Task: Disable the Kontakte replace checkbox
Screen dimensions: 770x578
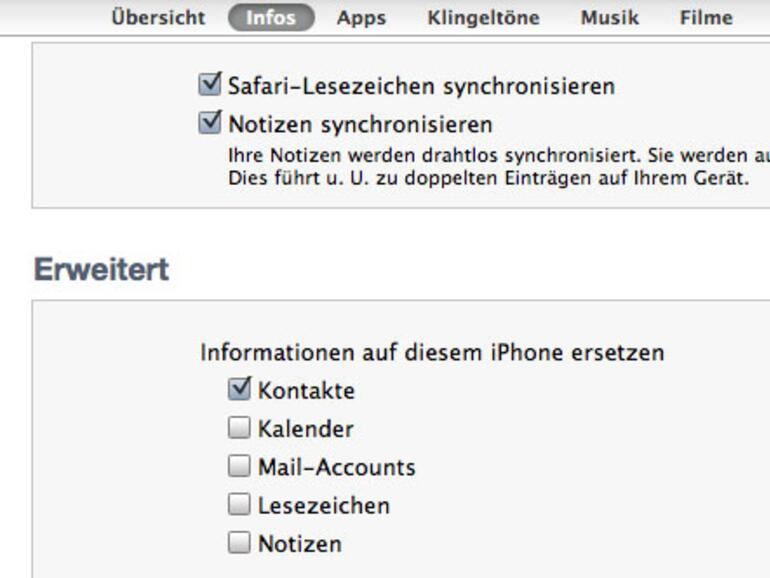Action: [239, 389]
